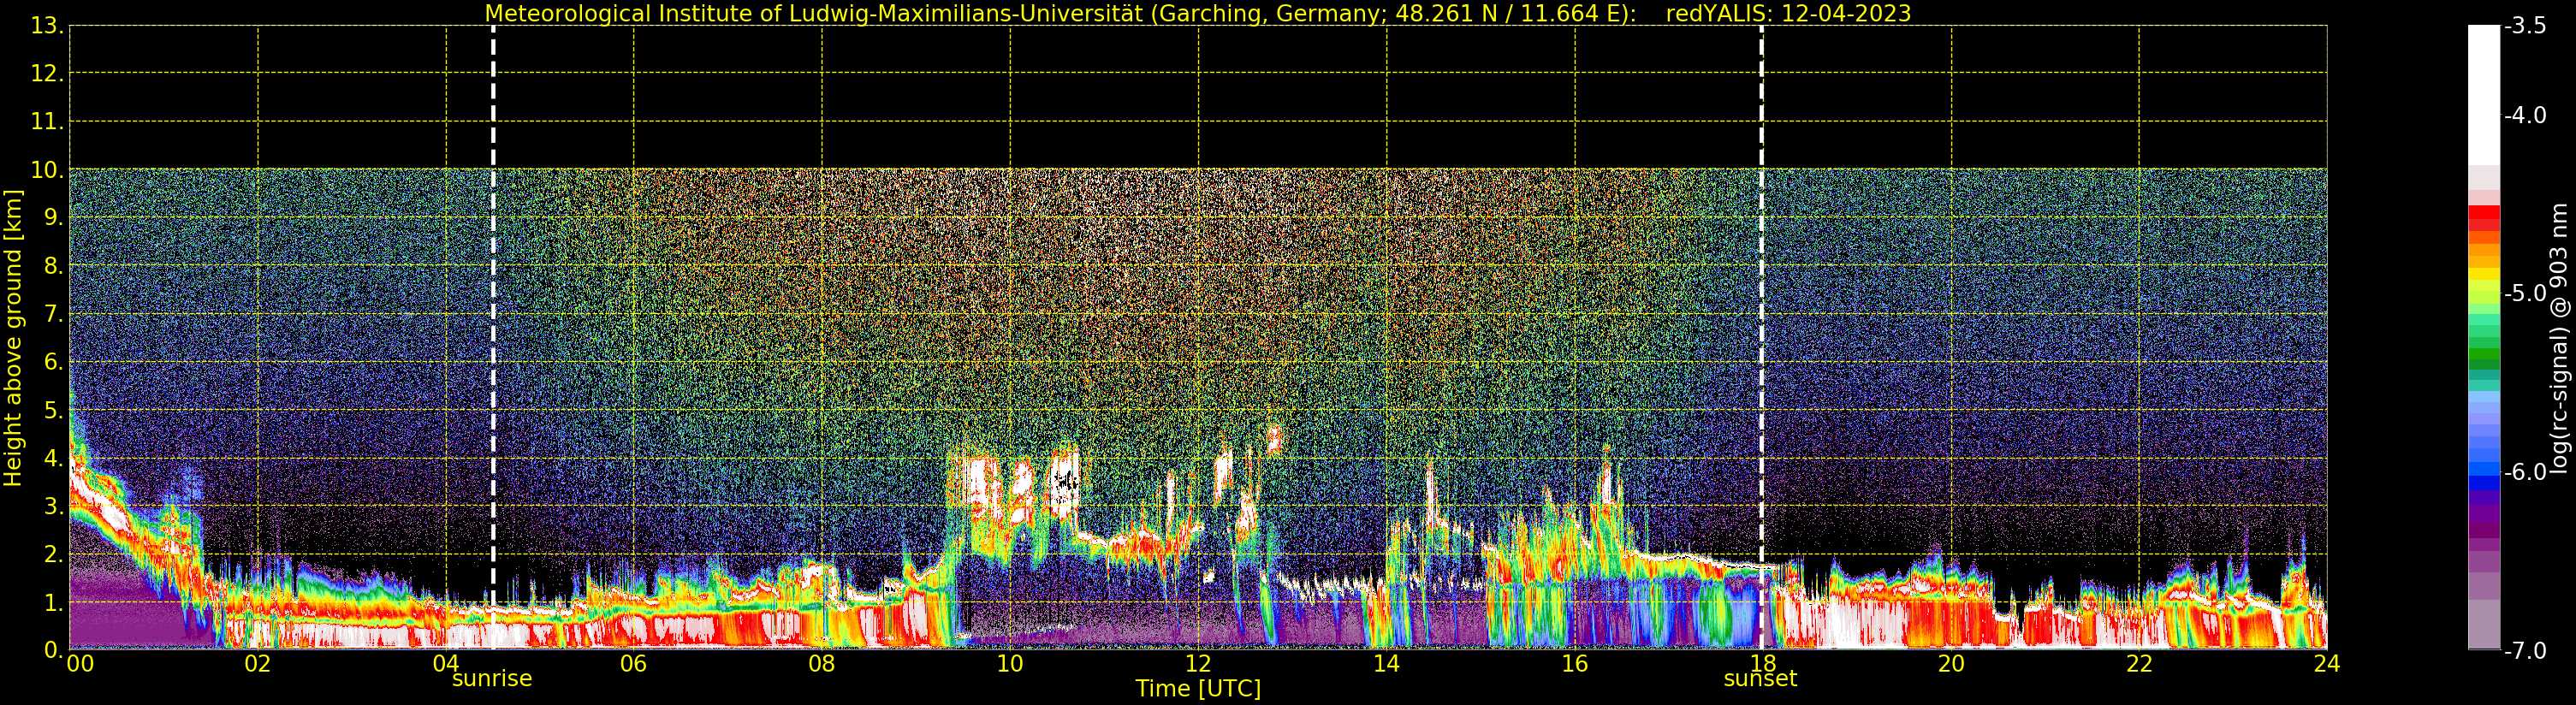Click the "-6.0" colorbar tick label

(2526, 472)
